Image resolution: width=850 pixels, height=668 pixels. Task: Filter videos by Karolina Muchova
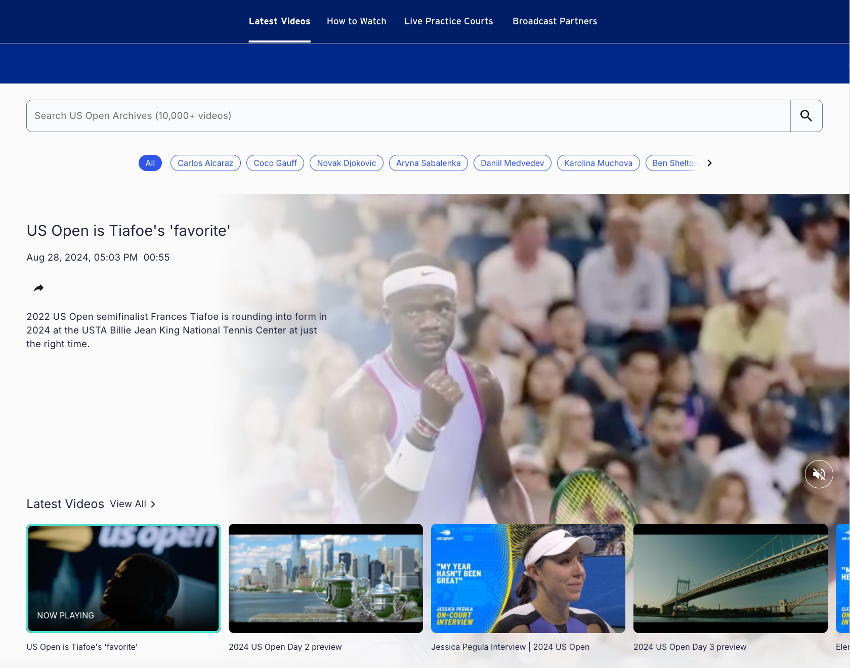coord(598,163)
